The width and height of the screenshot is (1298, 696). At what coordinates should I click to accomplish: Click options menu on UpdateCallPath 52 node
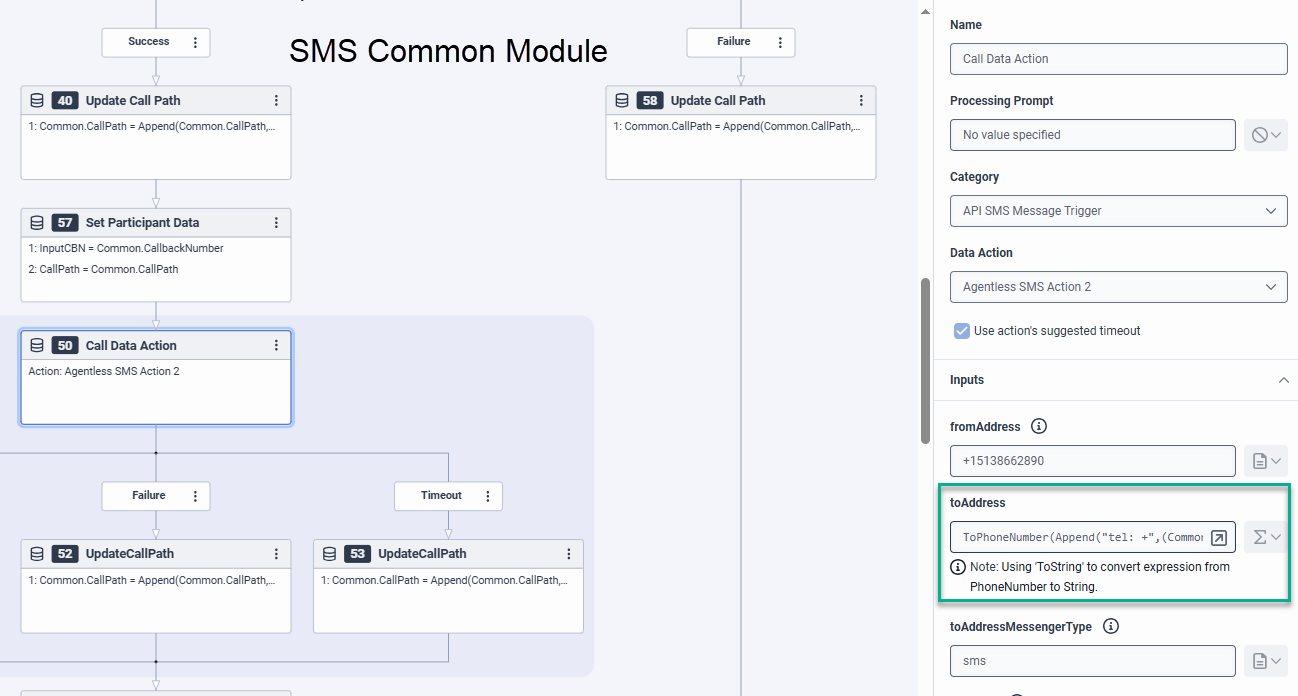(276, 554)
